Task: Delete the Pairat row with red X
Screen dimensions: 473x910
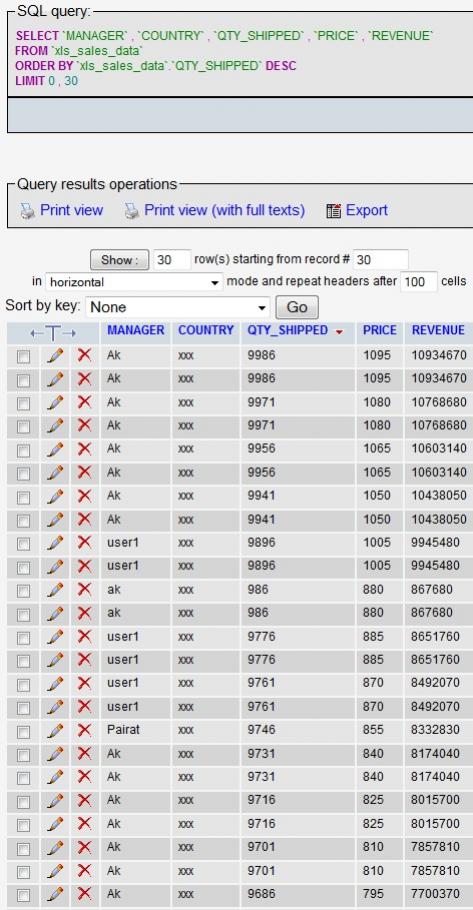Action: click(84, 730)
